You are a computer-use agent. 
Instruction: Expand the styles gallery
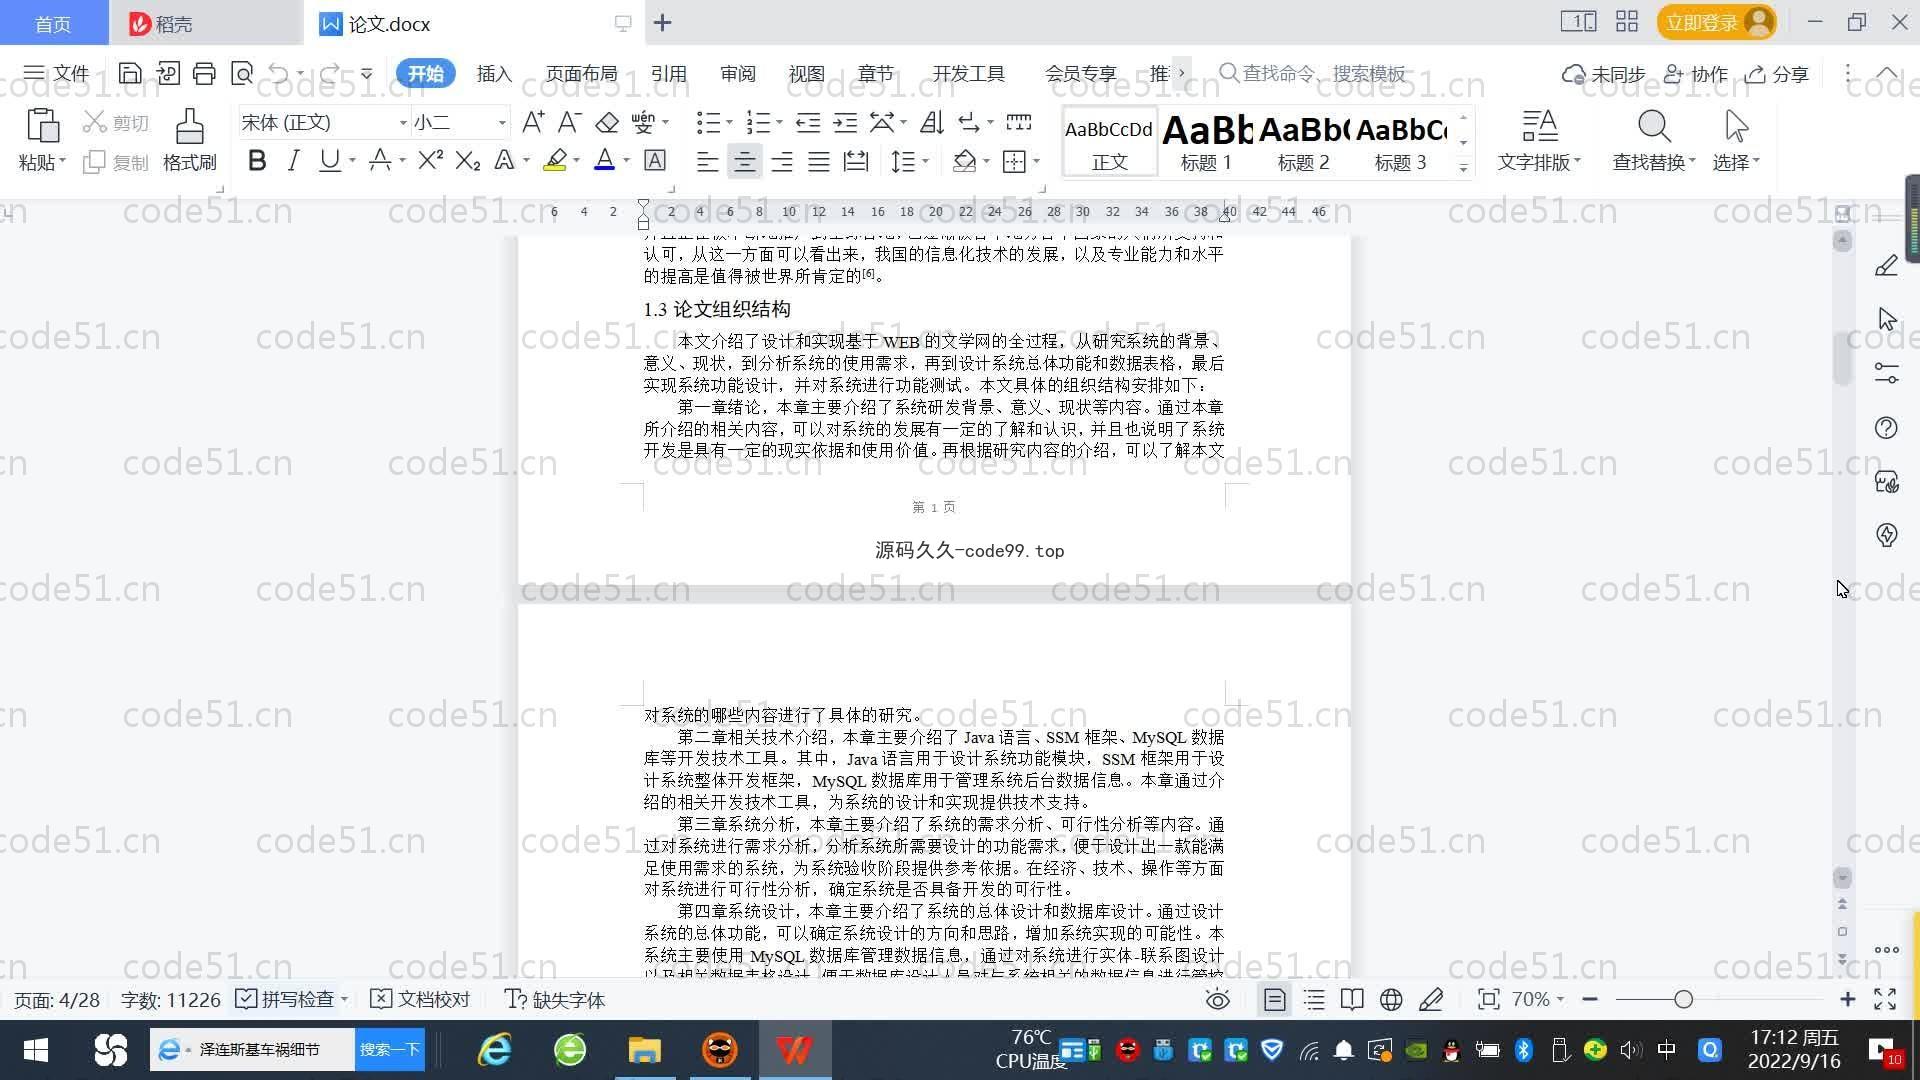point(1463,168)
